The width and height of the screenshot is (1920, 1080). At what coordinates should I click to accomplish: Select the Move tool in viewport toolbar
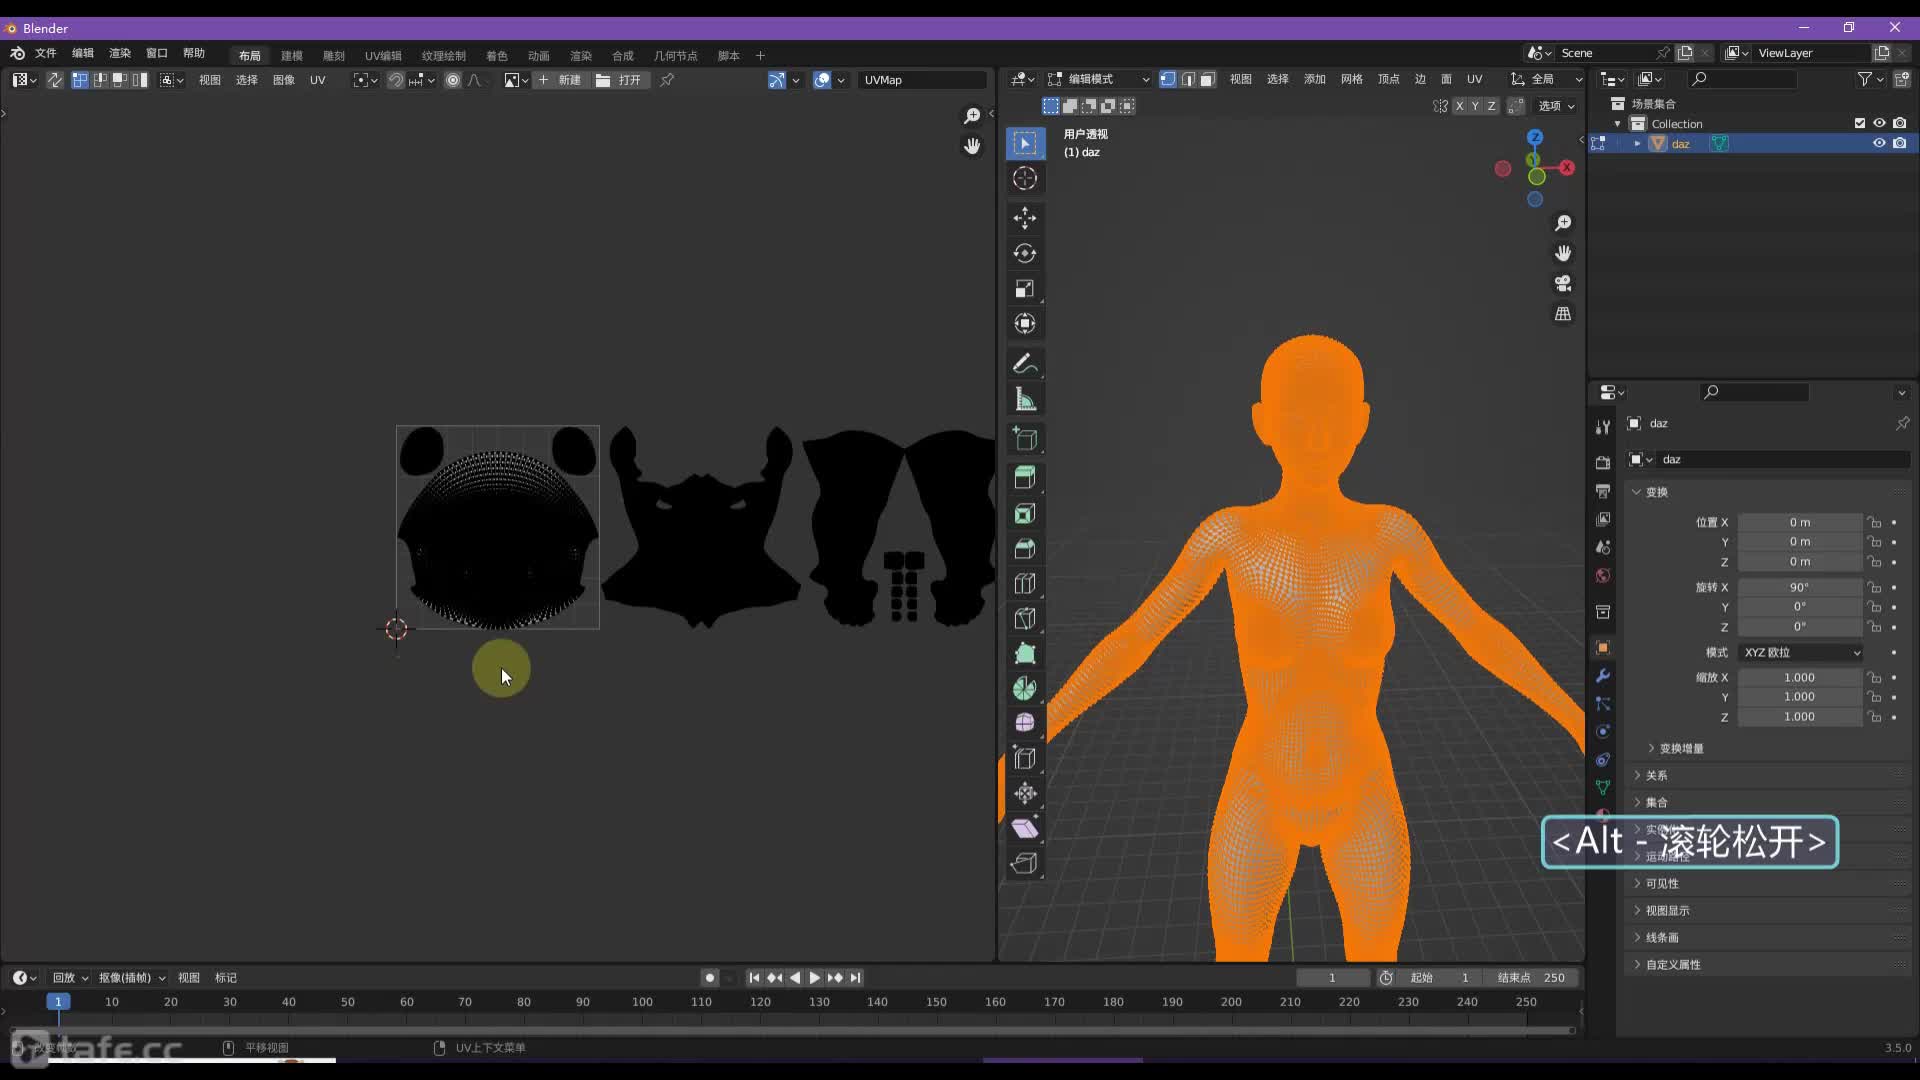[1025, 218]
